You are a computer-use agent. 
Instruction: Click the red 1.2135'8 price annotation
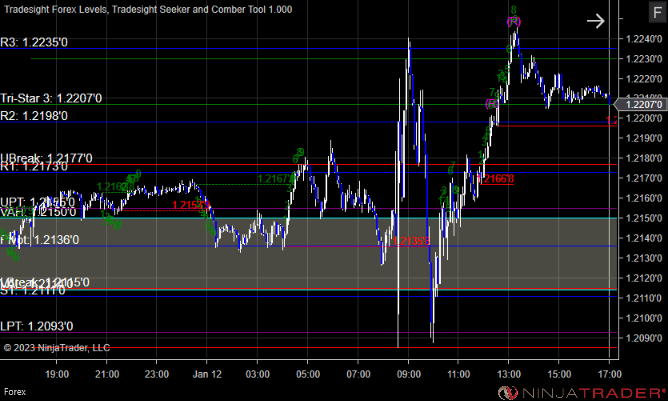click(x=411, y=241)
